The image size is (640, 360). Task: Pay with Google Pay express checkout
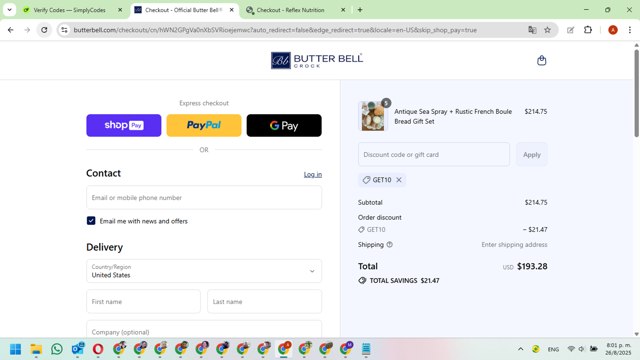[x=284, y=125]
